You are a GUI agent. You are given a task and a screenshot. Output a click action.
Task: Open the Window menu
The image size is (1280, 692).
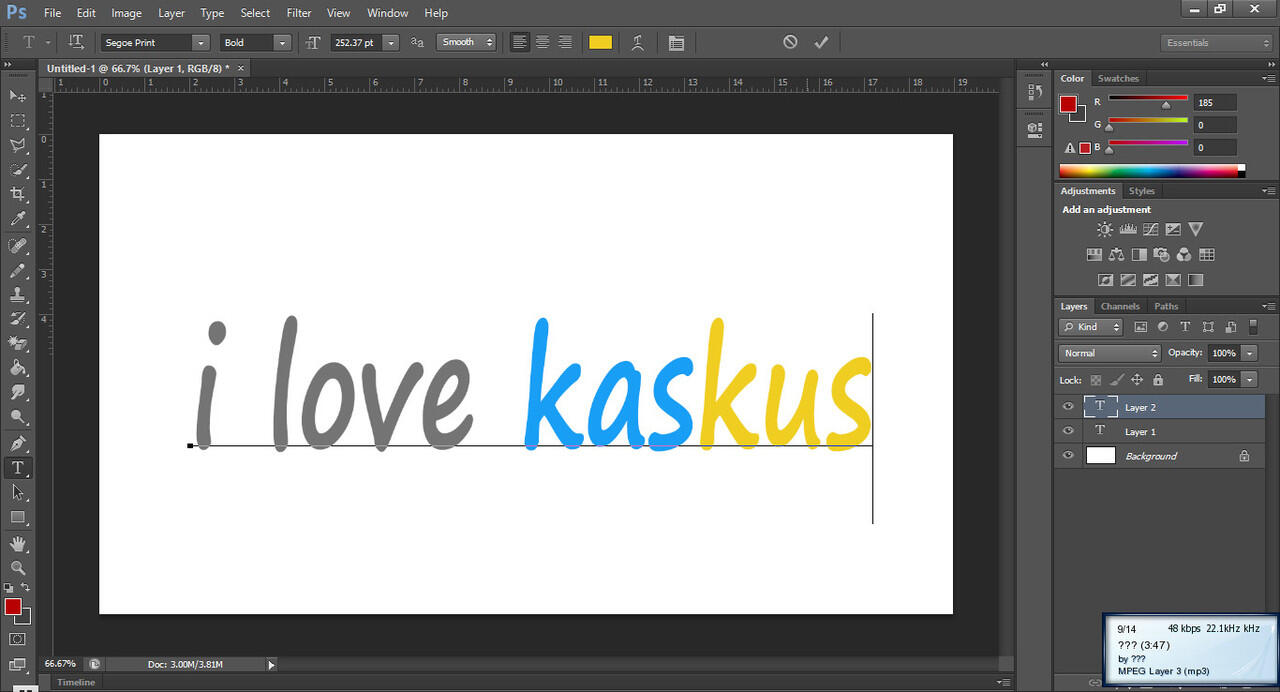click(x=387, y=13)
